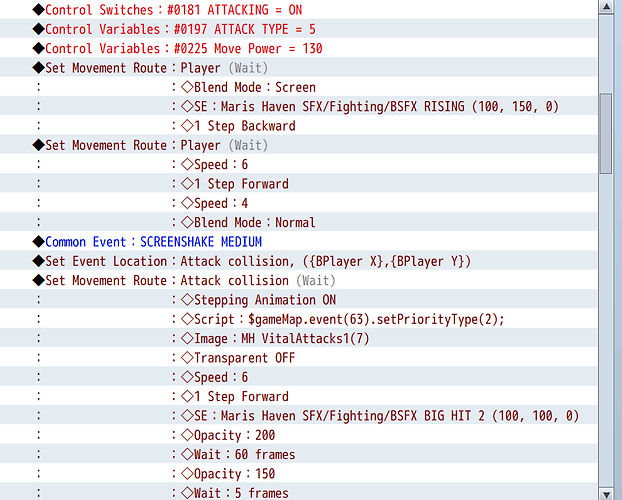This screenshot has height=500, width=622.
Task: Click the Blend Mode : Screen route line
Action: 298,87
